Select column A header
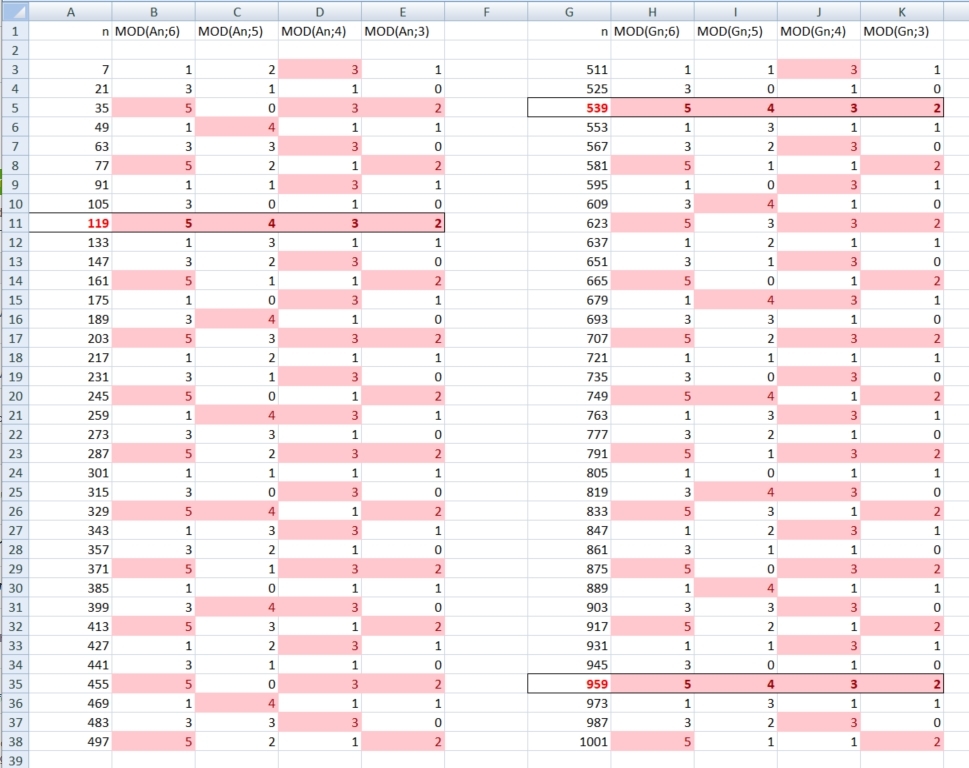Viewport: 969px width, 768px height. pyautogui.click(x=70, y=12)
